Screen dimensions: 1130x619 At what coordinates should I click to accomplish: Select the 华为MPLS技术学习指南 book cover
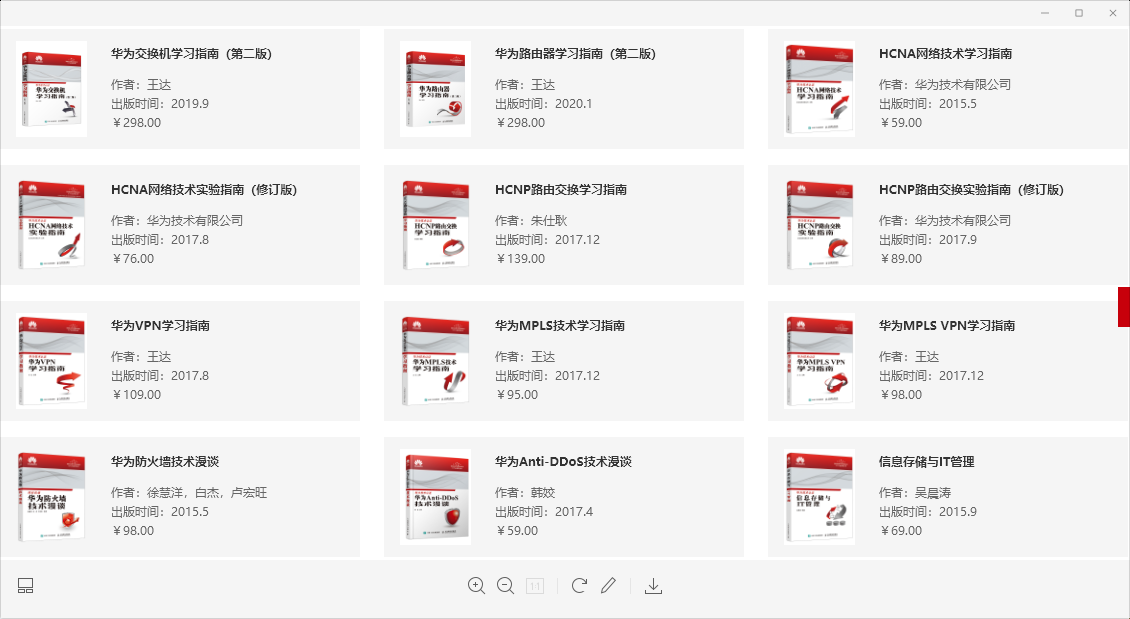click(435, 361)
